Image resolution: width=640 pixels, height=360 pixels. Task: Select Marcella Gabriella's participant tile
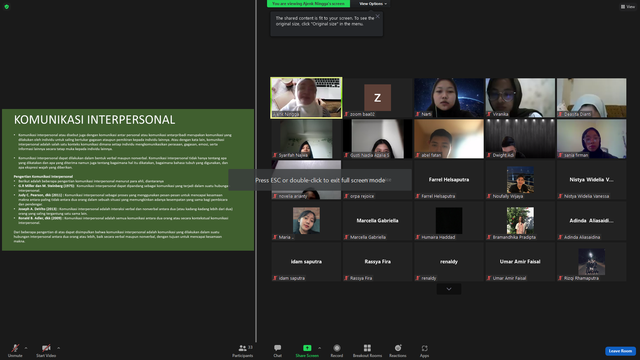pos(378,220)
